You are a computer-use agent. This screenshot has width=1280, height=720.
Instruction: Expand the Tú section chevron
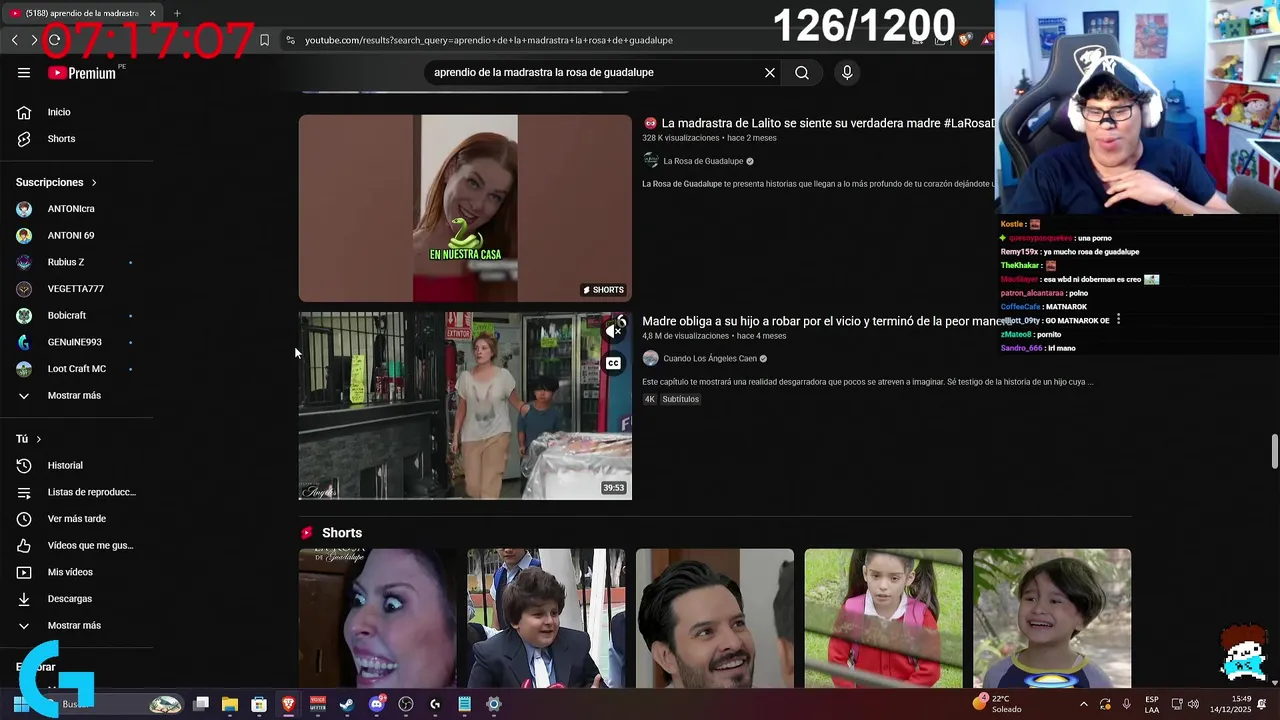pyautogui.click(x=39, y=439)
